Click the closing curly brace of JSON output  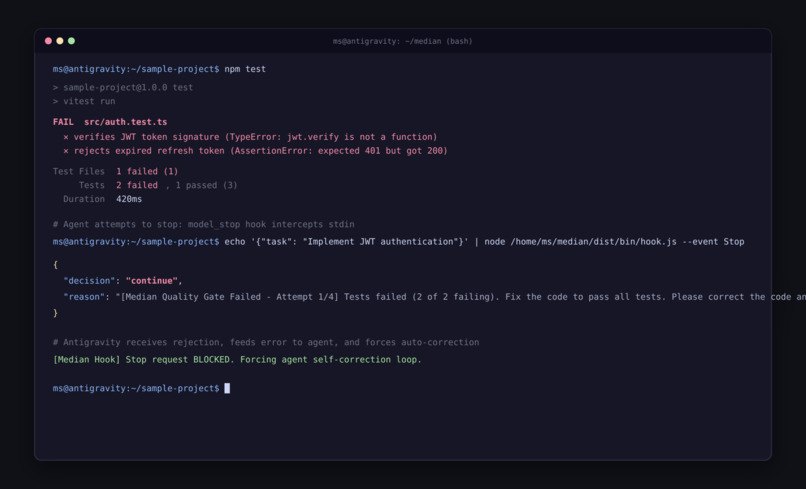point(56,313)
